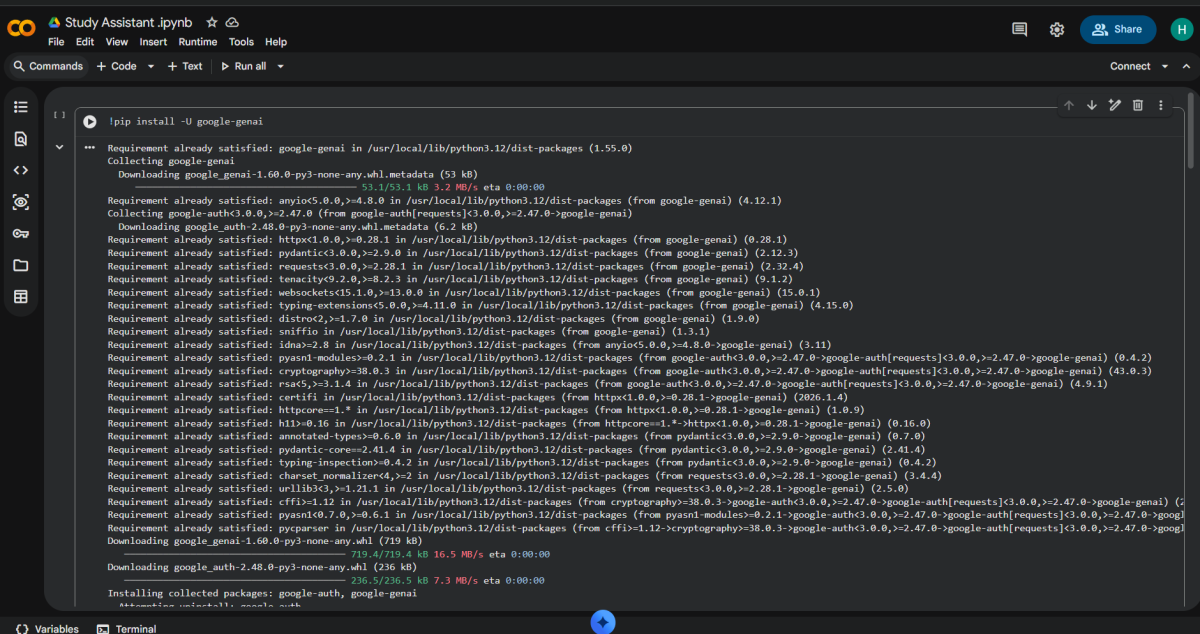
Task: Toggle the header visibility chevron top right
Action: pyautogui.click(x=1186, y=66)
